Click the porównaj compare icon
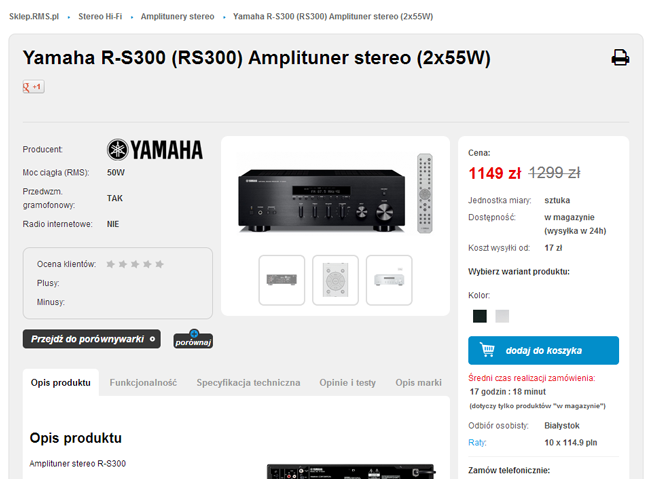The image size is (650, 479). point(193,339)
